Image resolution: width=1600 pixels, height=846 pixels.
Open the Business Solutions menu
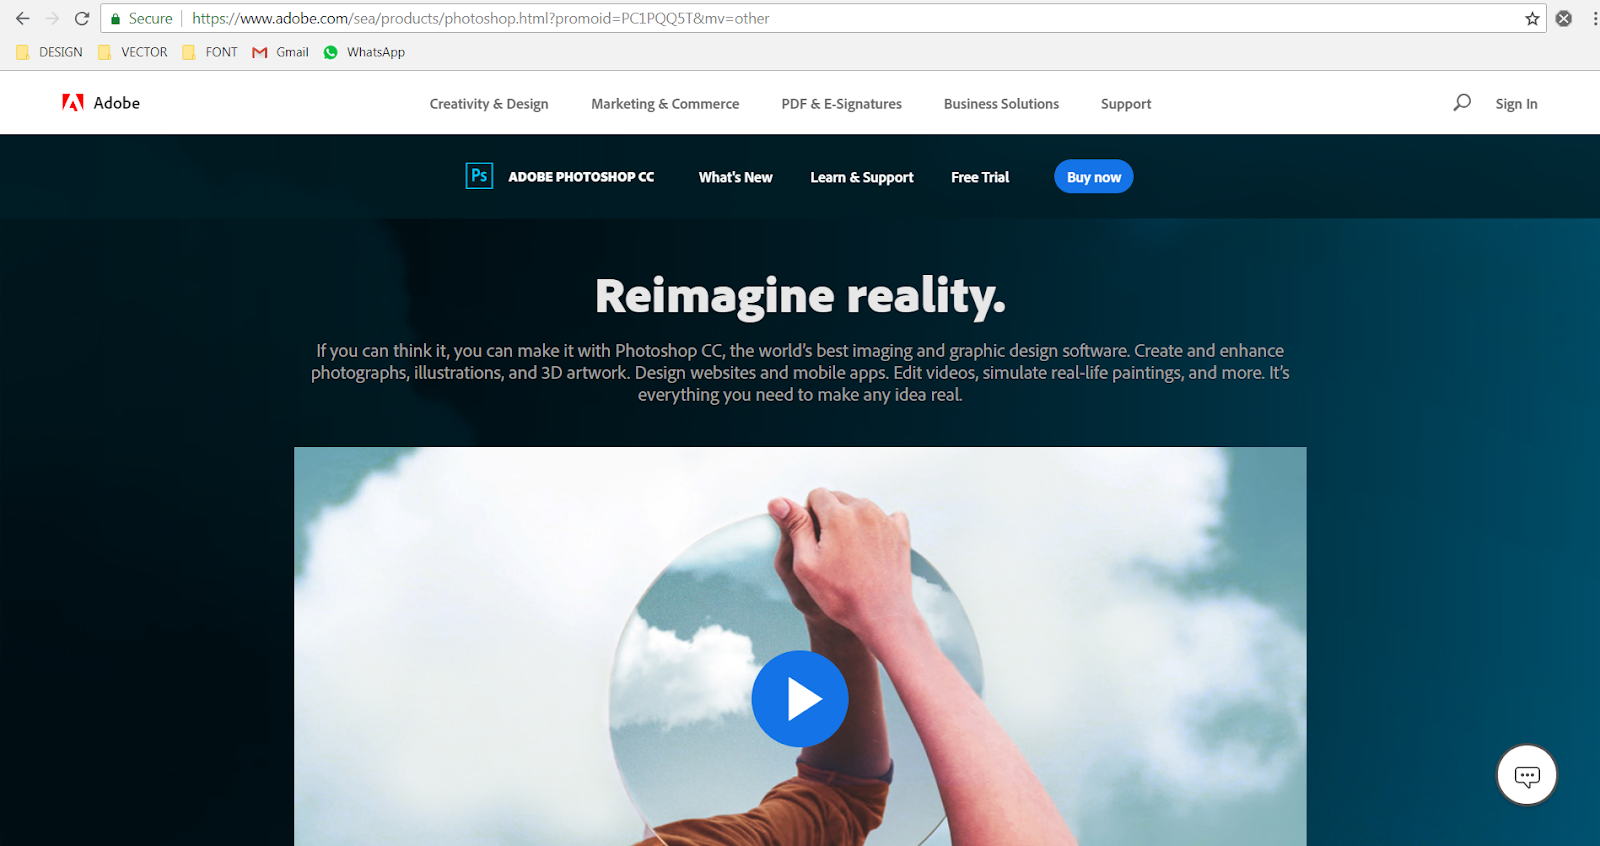(x=1001, y=104)
